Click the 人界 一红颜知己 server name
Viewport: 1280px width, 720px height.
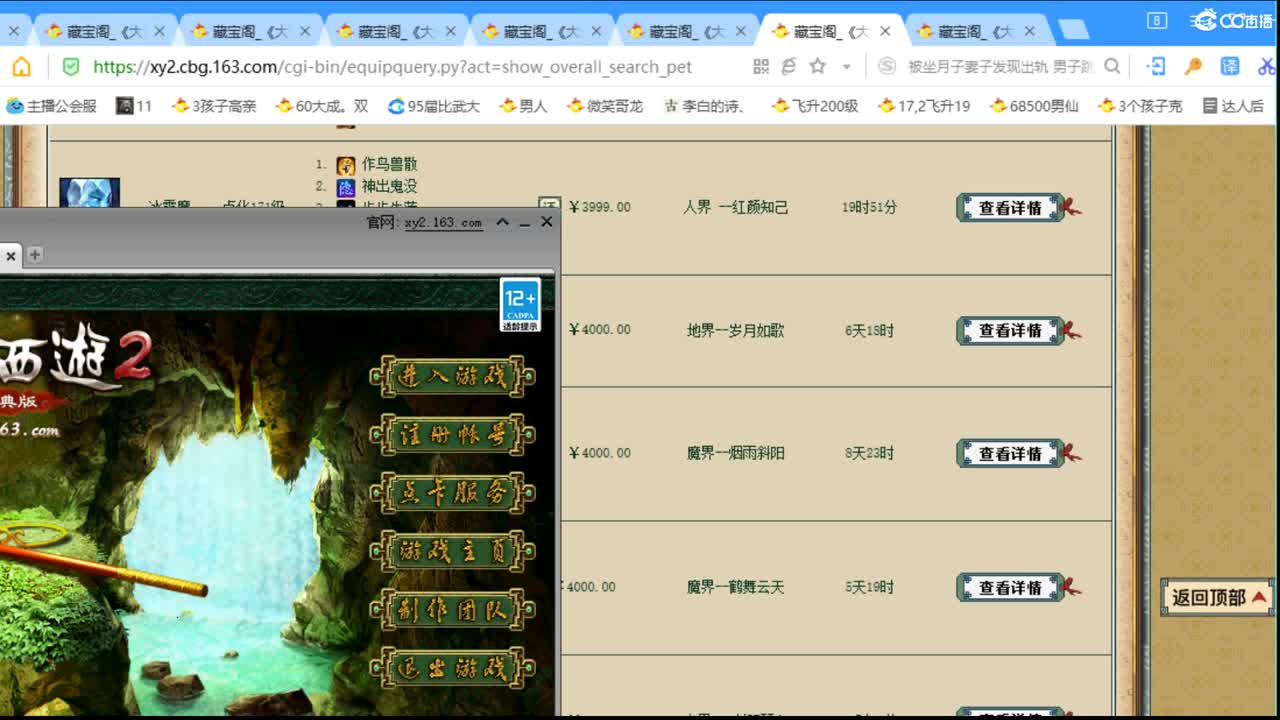pos(736,208)
